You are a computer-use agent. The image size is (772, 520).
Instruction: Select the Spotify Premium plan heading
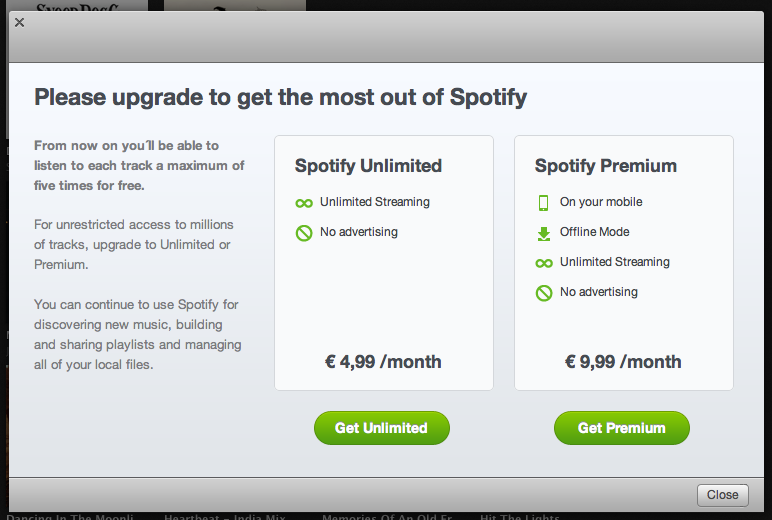coord(605,166)
